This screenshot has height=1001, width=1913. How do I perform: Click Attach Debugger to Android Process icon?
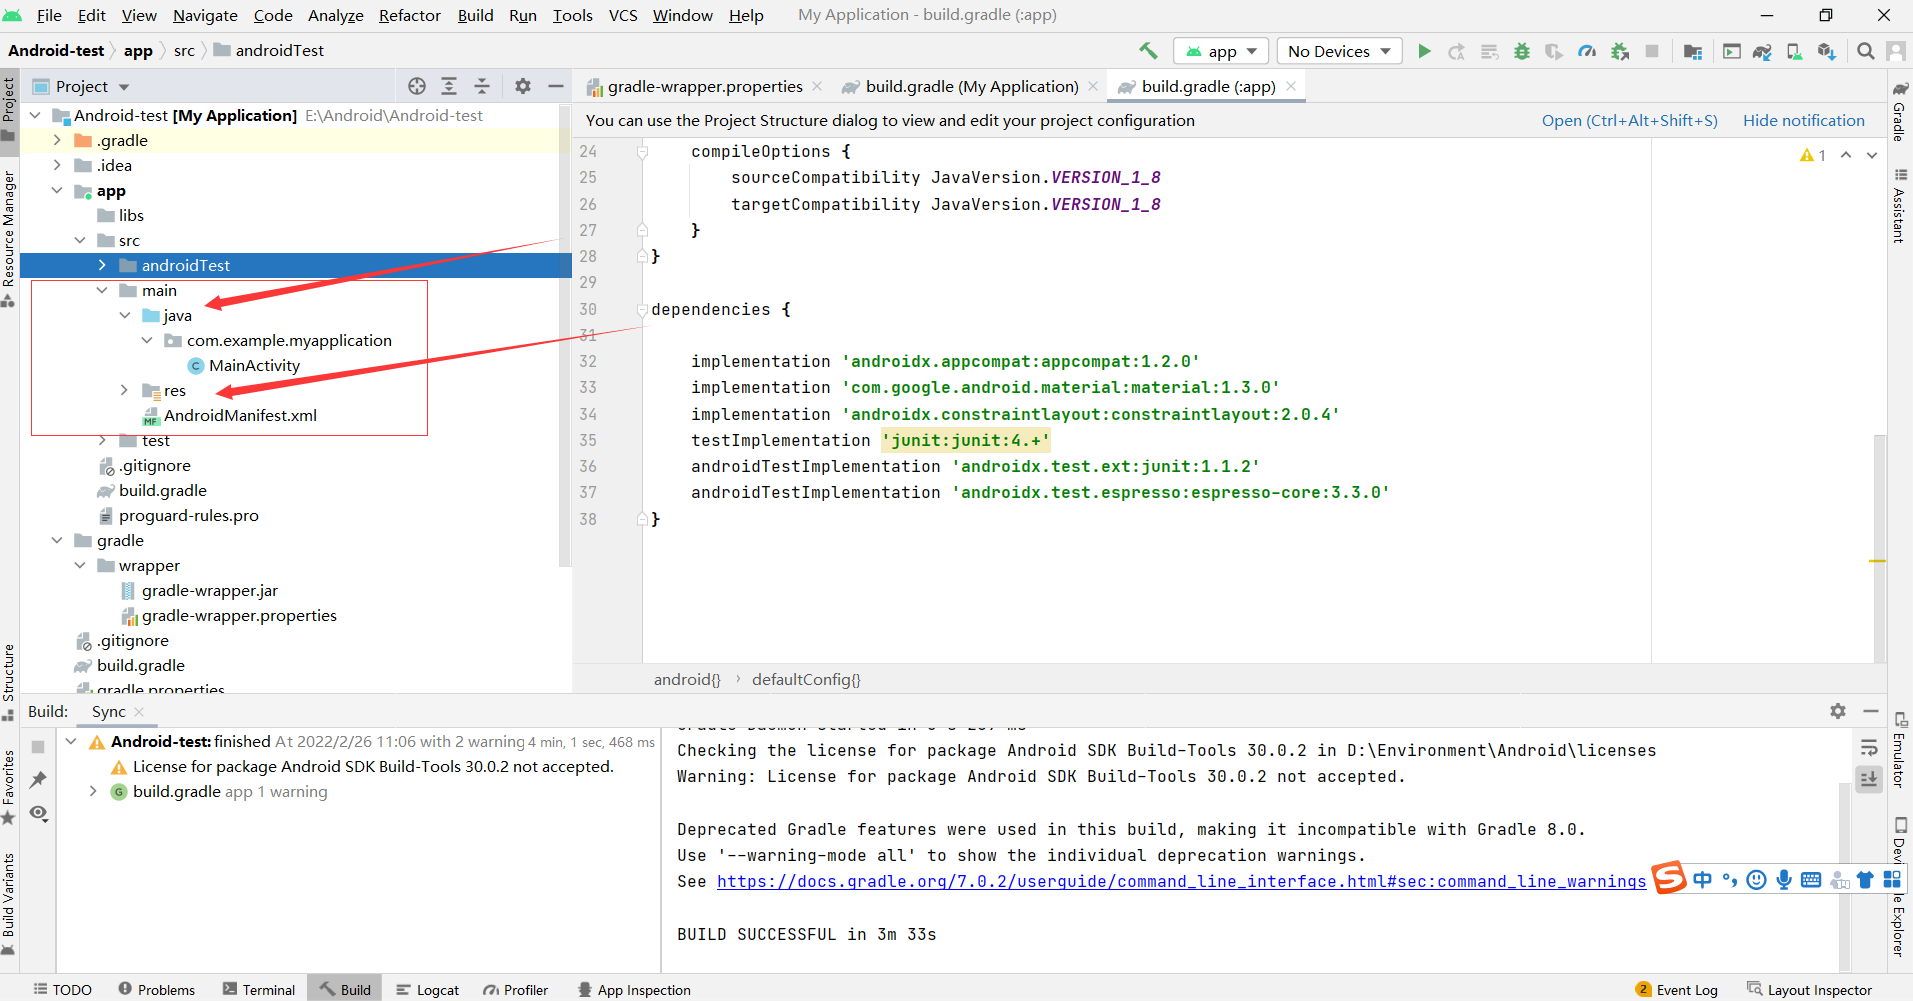point(1620,51)
